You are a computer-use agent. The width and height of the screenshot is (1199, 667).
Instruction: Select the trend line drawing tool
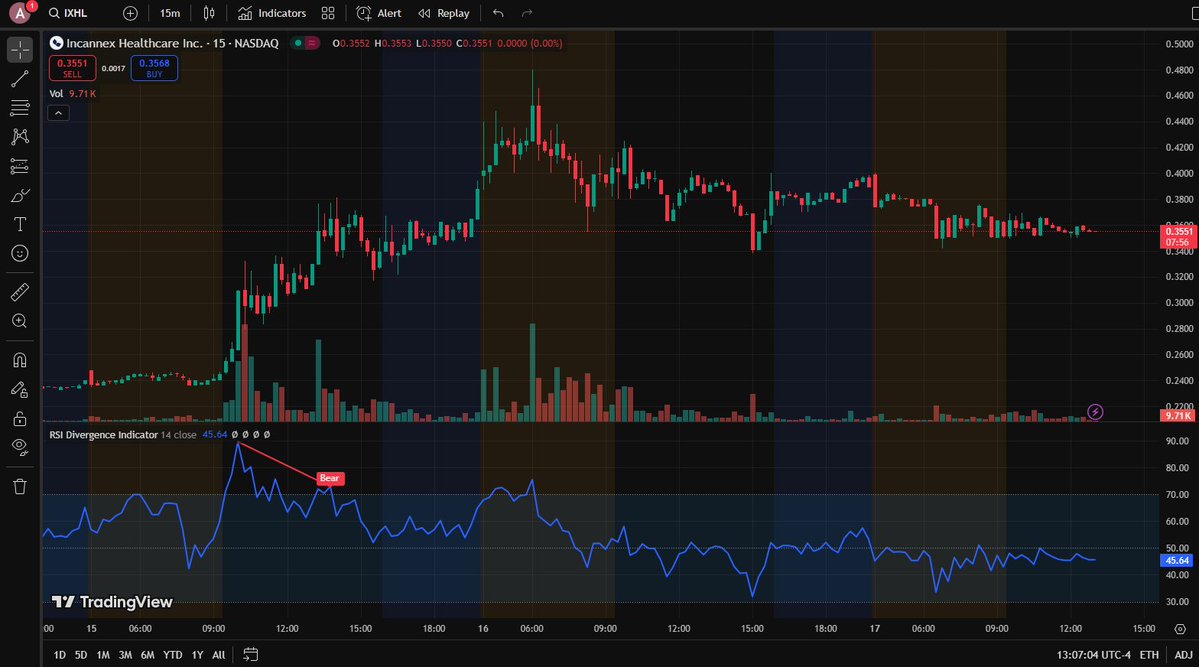click(x=20, y=79)
